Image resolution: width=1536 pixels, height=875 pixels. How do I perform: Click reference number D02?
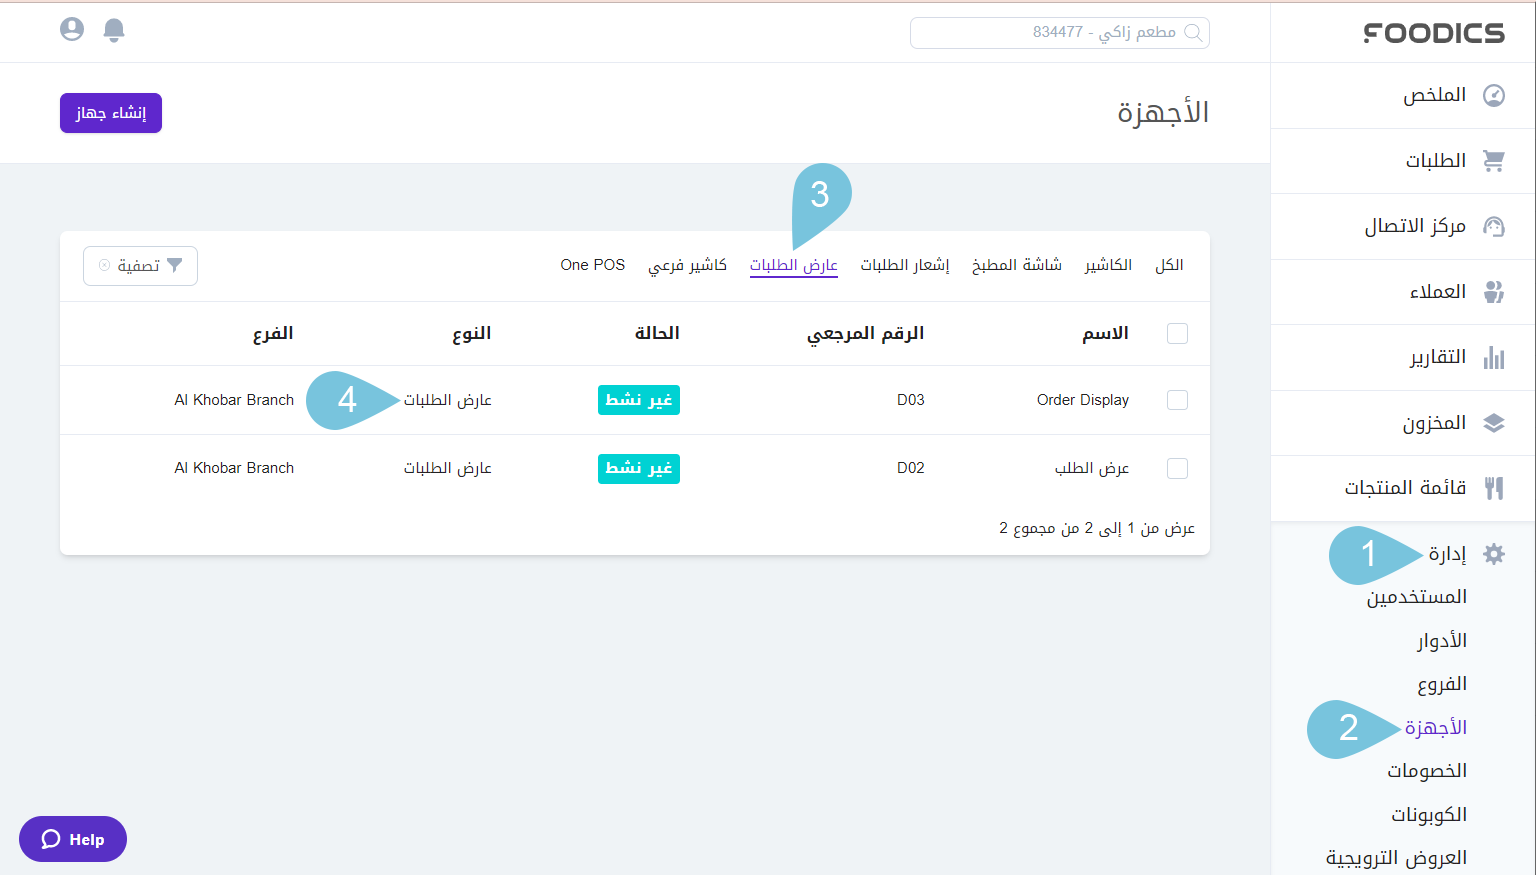click(x=911, y=468)
